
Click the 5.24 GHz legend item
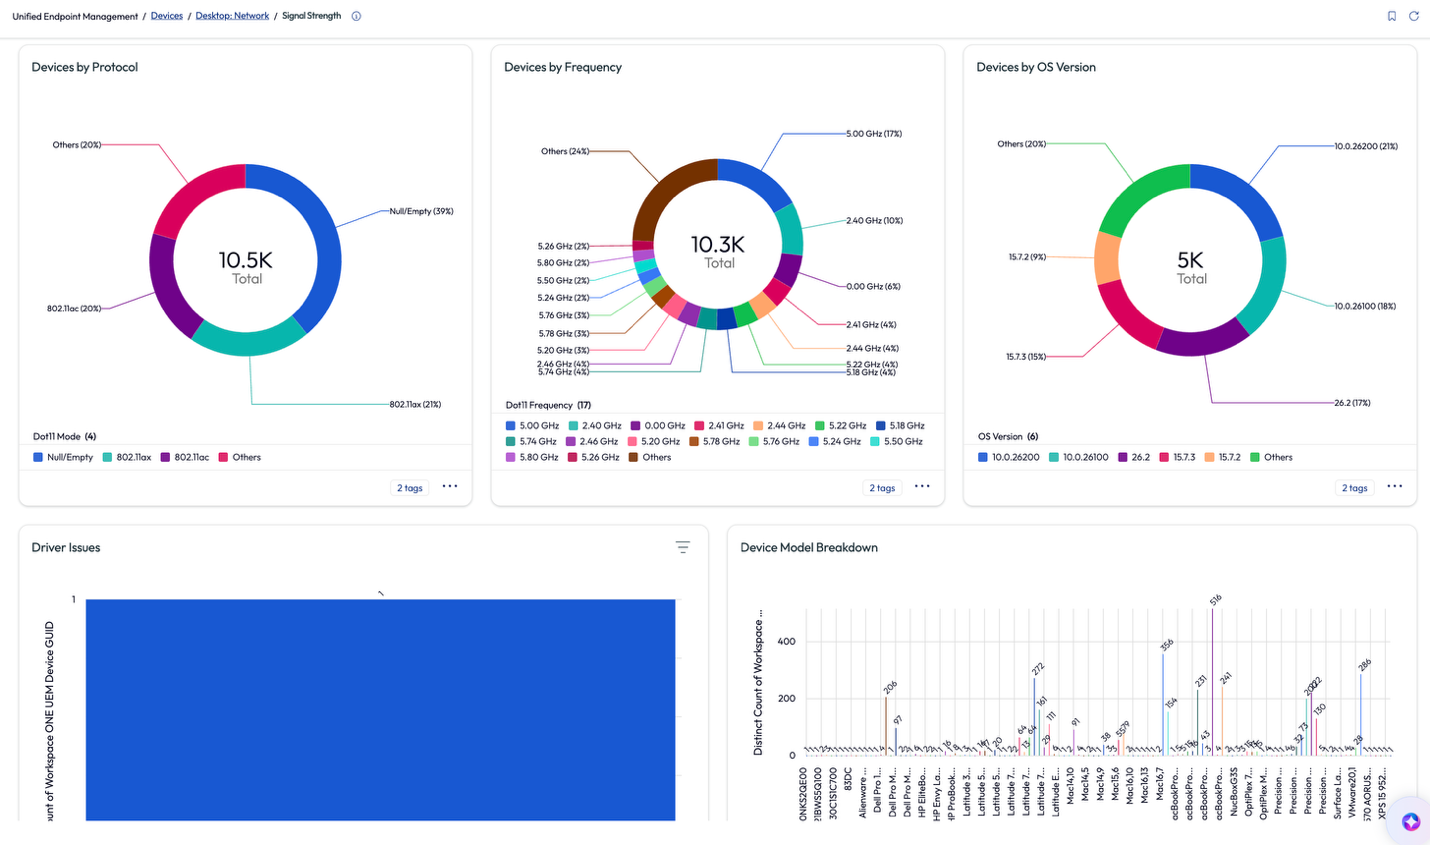click(835, 441)
